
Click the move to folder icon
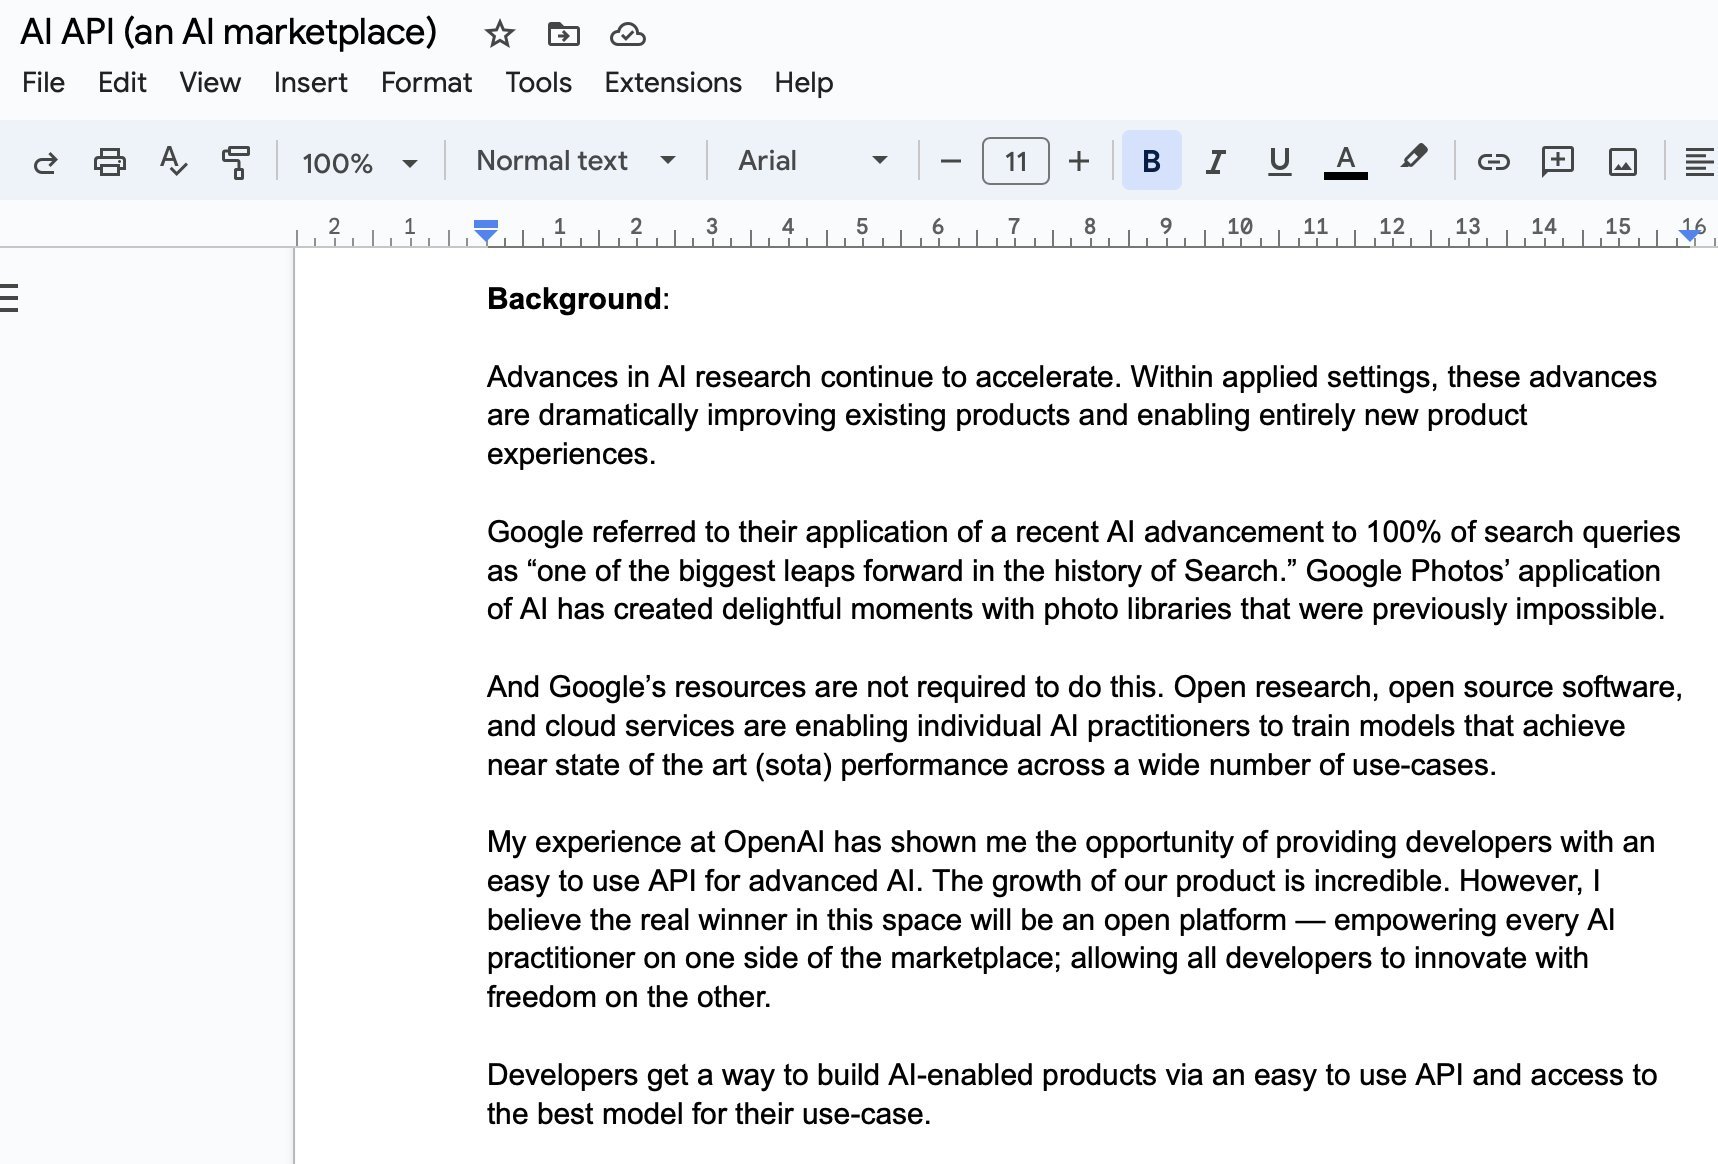click(x=563, y=35)
